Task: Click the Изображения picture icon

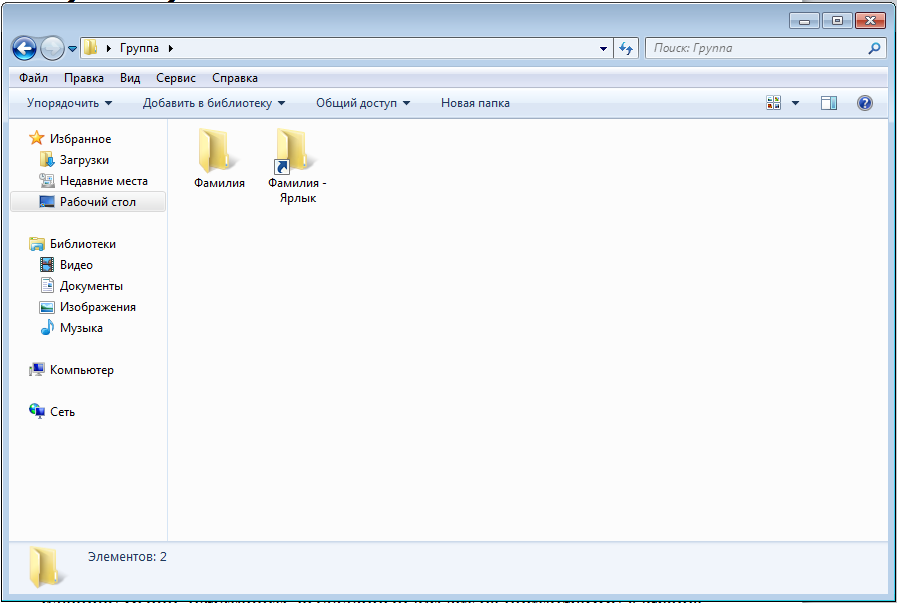Action: [47, 307]
